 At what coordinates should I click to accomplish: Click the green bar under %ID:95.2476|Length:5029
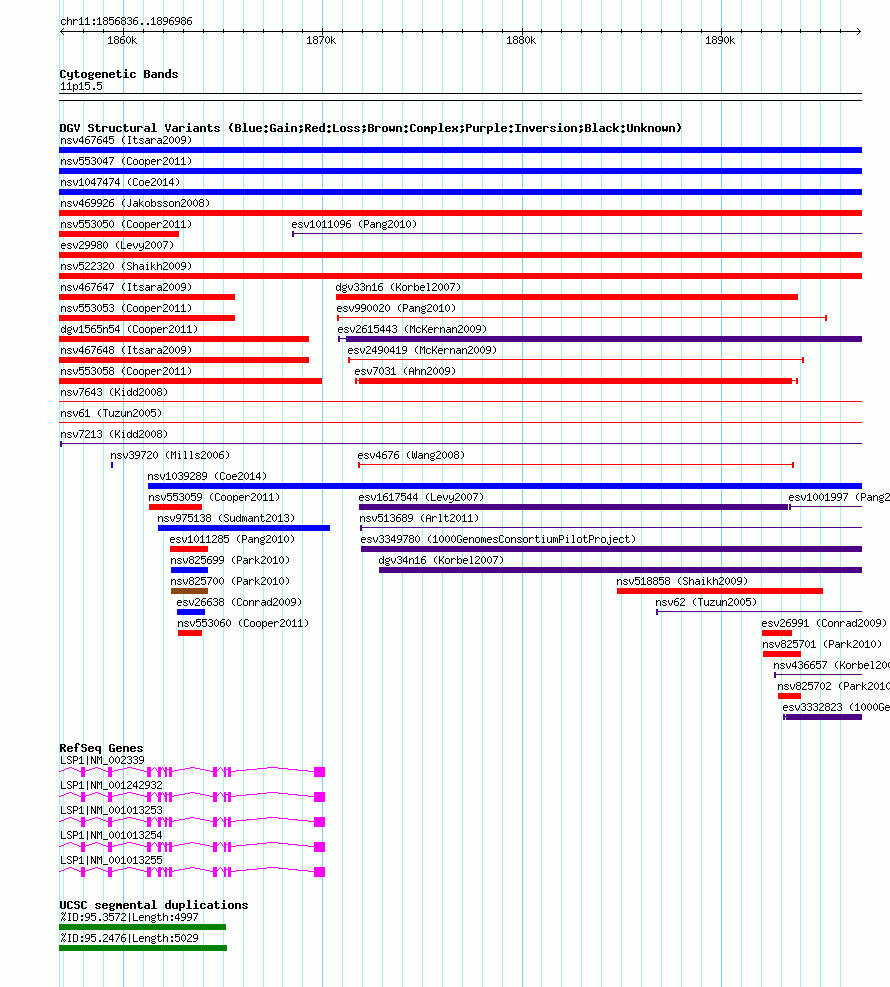coord(143,948)
